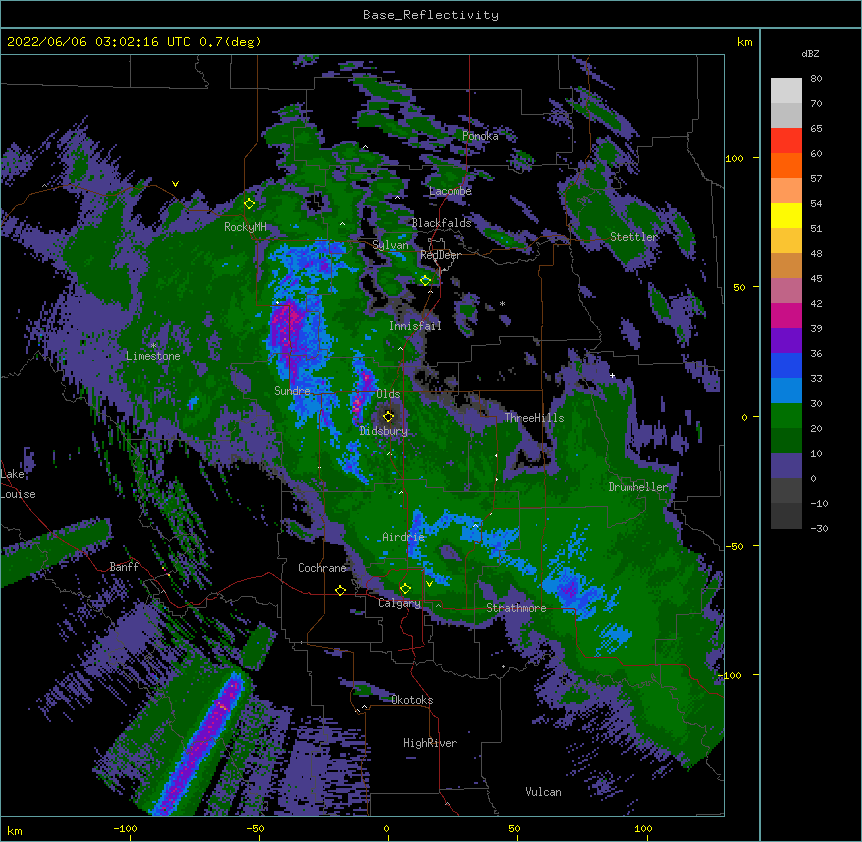Select the royal blue 36 dBZ swatch
862x842 pixels.
coord(786,365)
